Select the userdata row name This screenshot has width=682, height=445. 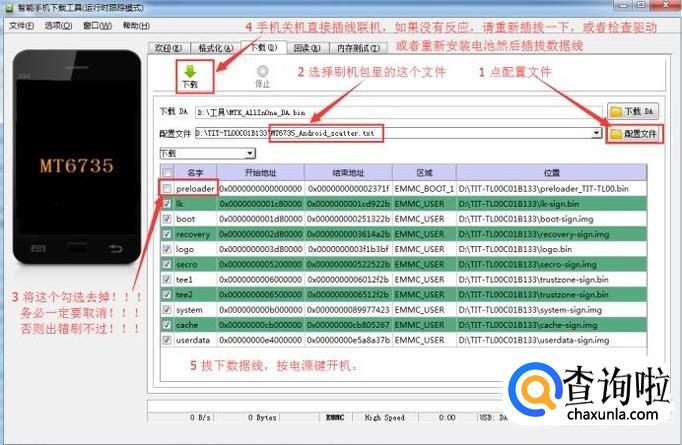pos(193,340)
